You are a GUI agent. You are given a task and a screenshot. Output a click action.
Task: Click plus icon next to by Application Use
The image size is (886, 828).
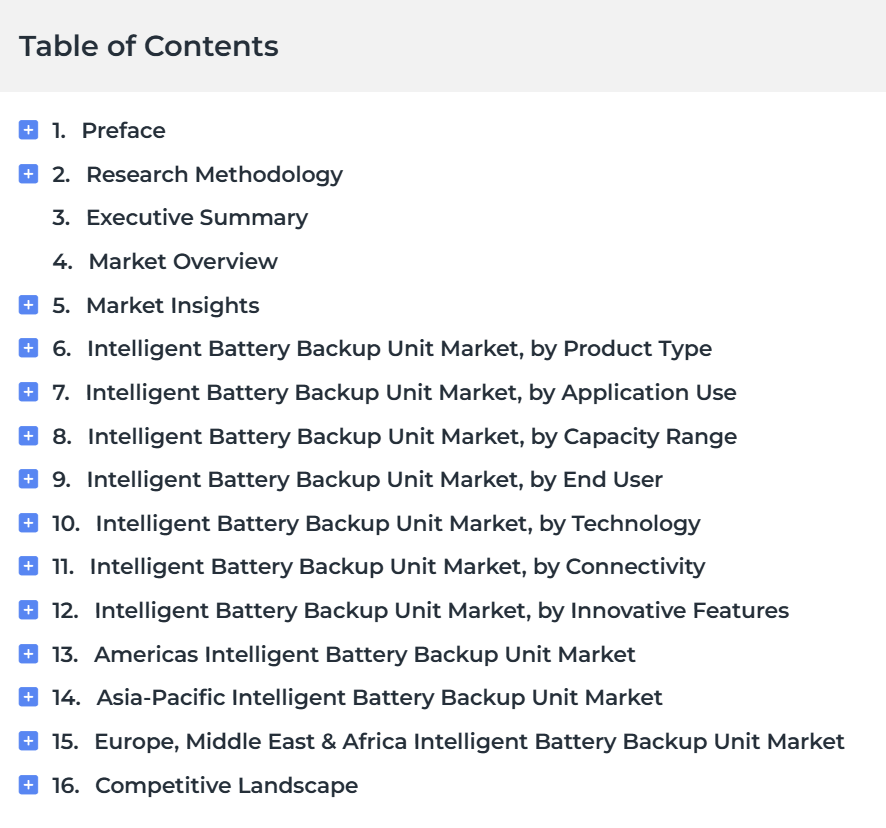(x=28, y=392)
